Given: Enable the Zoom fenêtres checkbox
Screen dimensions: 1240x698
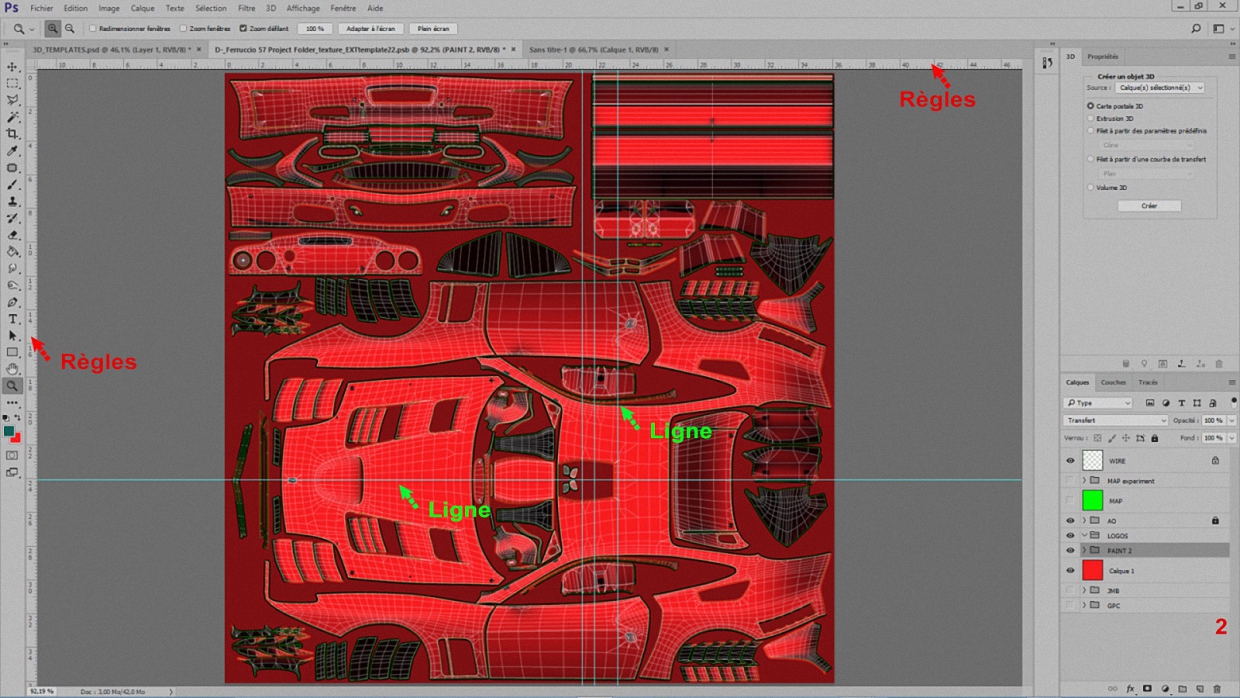Looking at the screenshot, I should click(183, 29).
